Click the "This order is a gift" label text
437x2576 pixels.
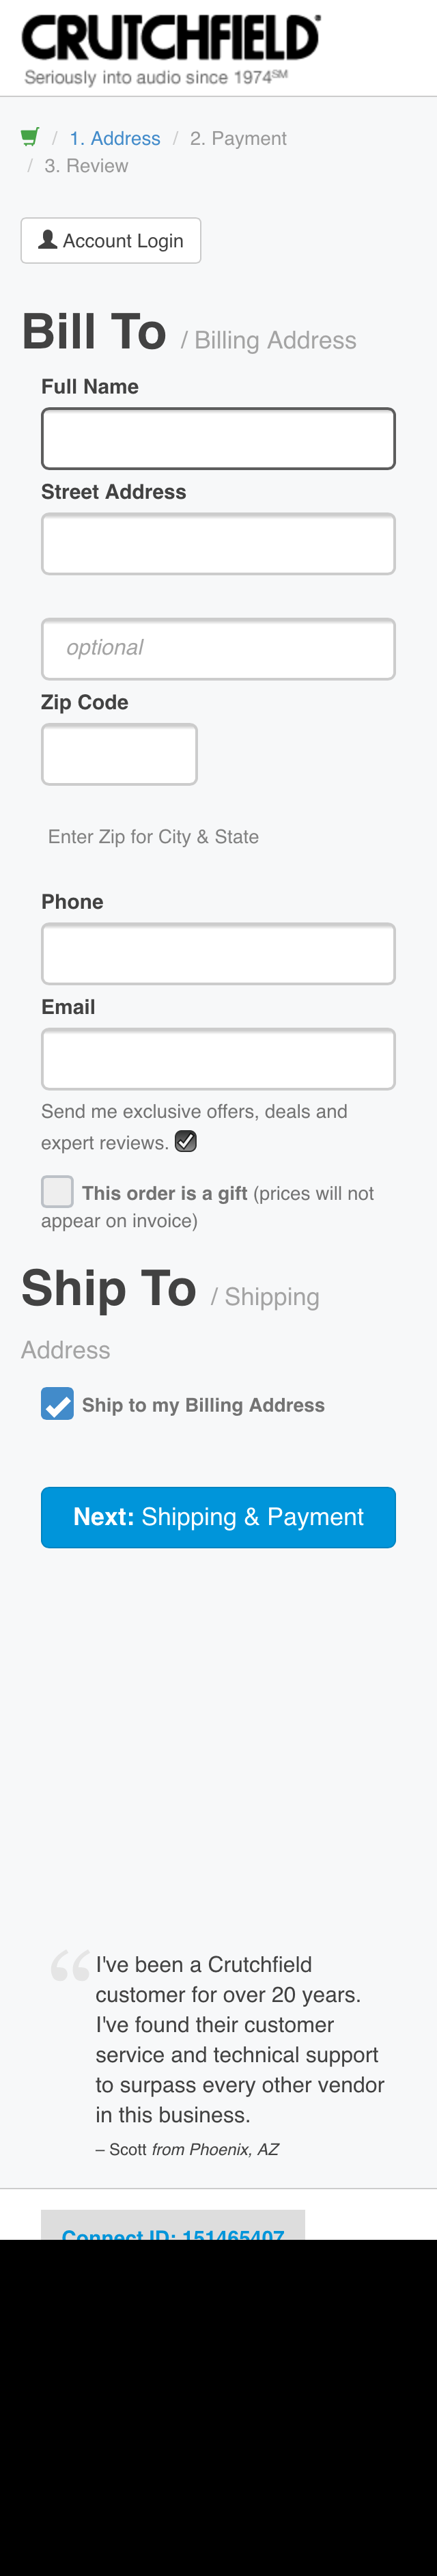[x=165, y=1193]
